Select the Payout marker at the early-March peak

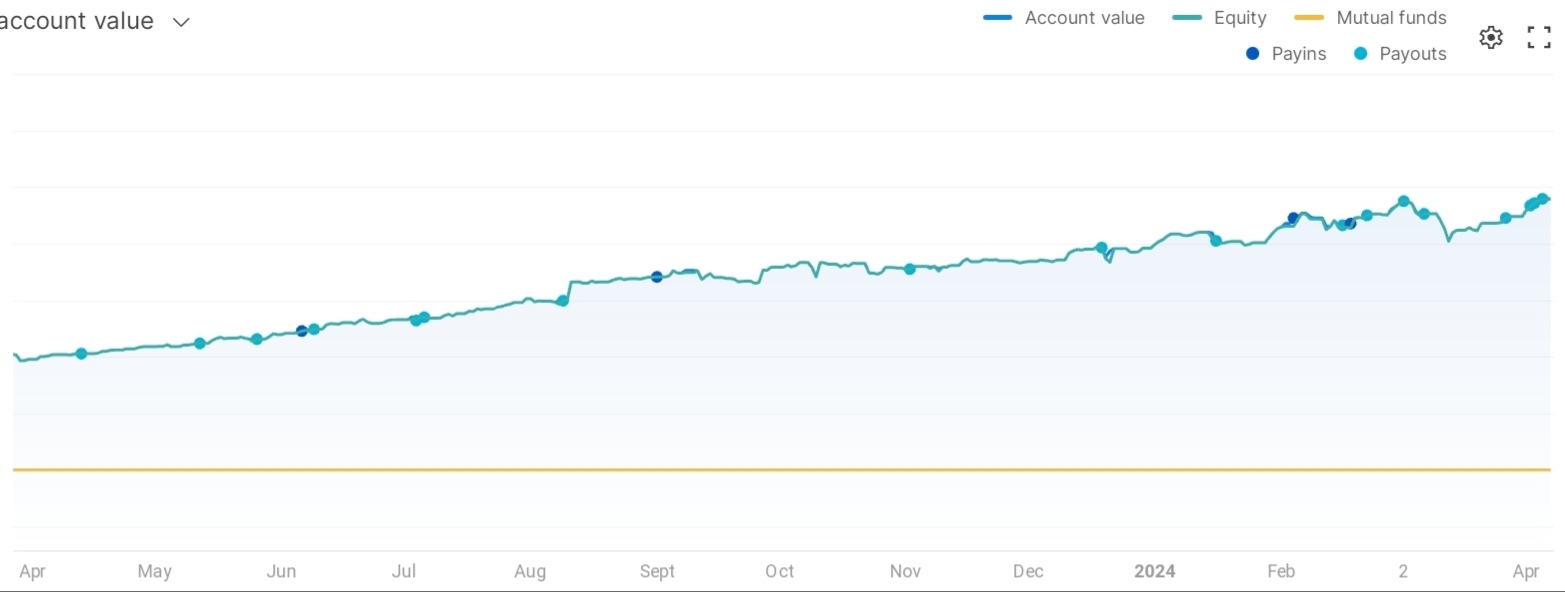1404,201
